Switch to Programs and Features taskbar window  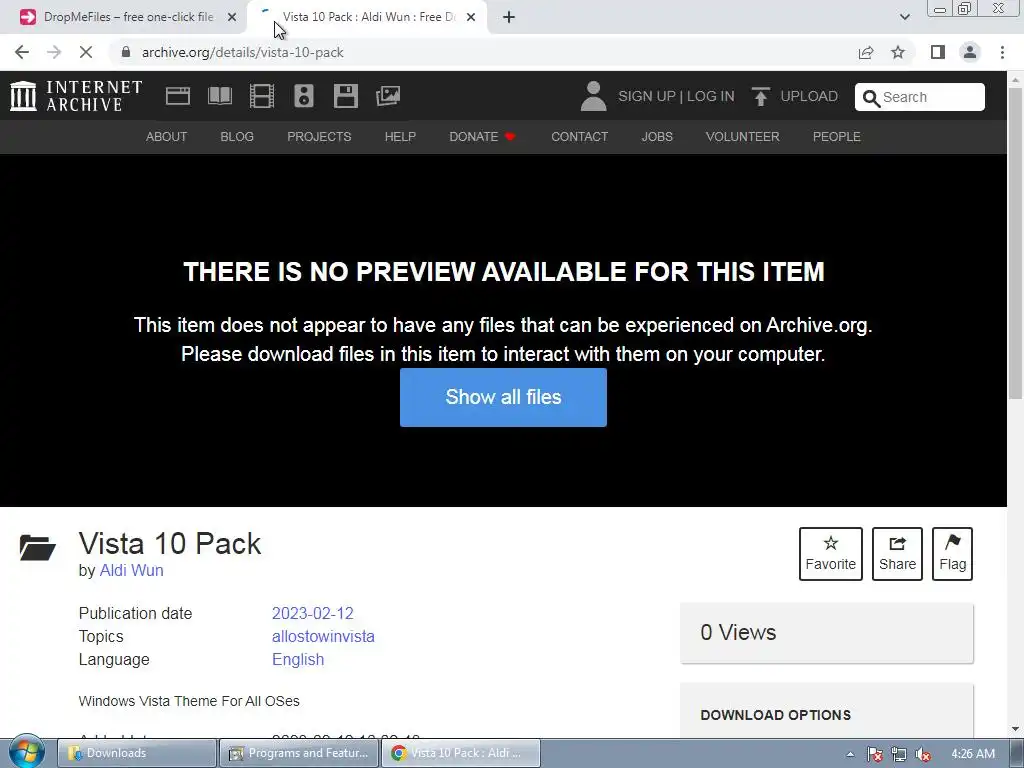[x=298, y=753]
